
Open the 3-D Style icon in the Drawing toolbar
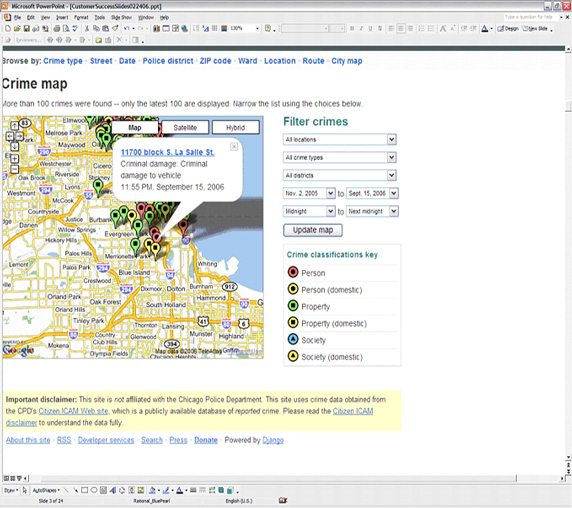coord(231,490)
